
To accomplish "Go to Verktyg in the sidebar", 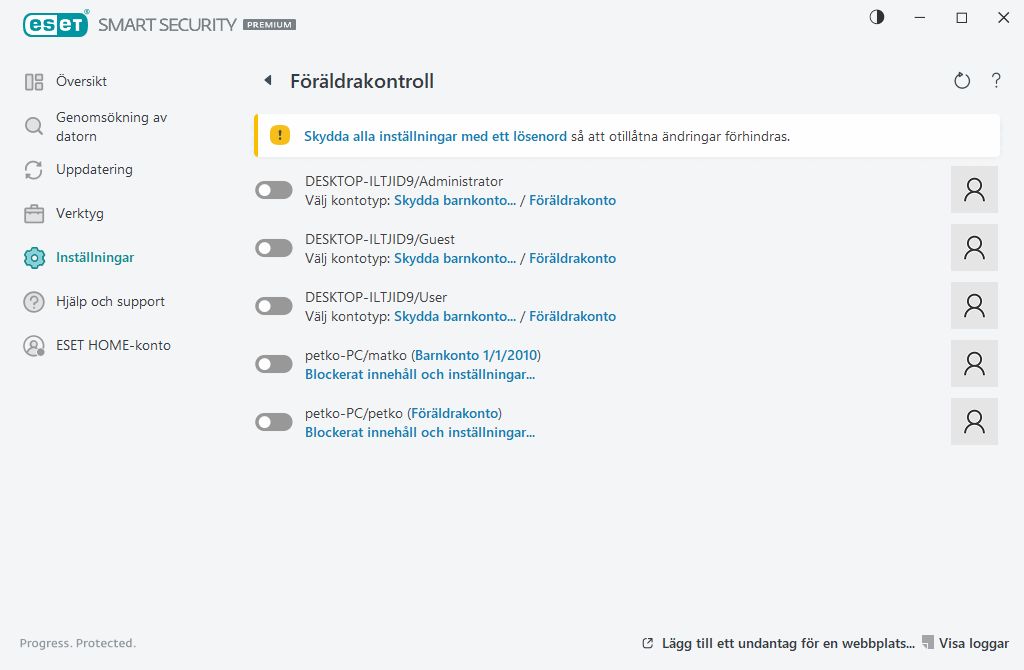I will point(80,213).
